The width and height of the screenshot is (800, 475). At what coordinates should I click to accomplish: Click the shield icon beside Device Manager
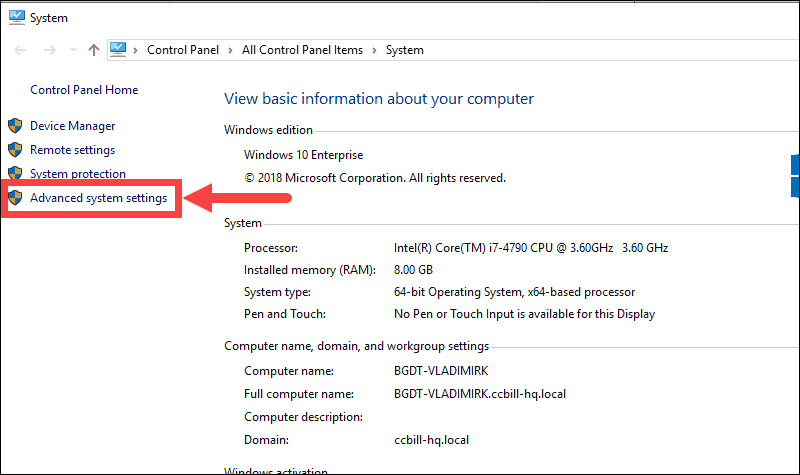[15, 126]
